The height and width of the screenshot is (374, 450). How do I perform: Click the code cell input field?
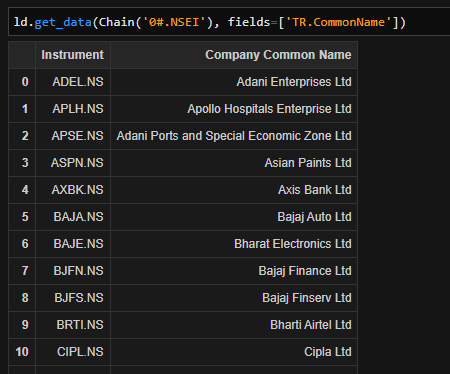click(x=229, y=22)
